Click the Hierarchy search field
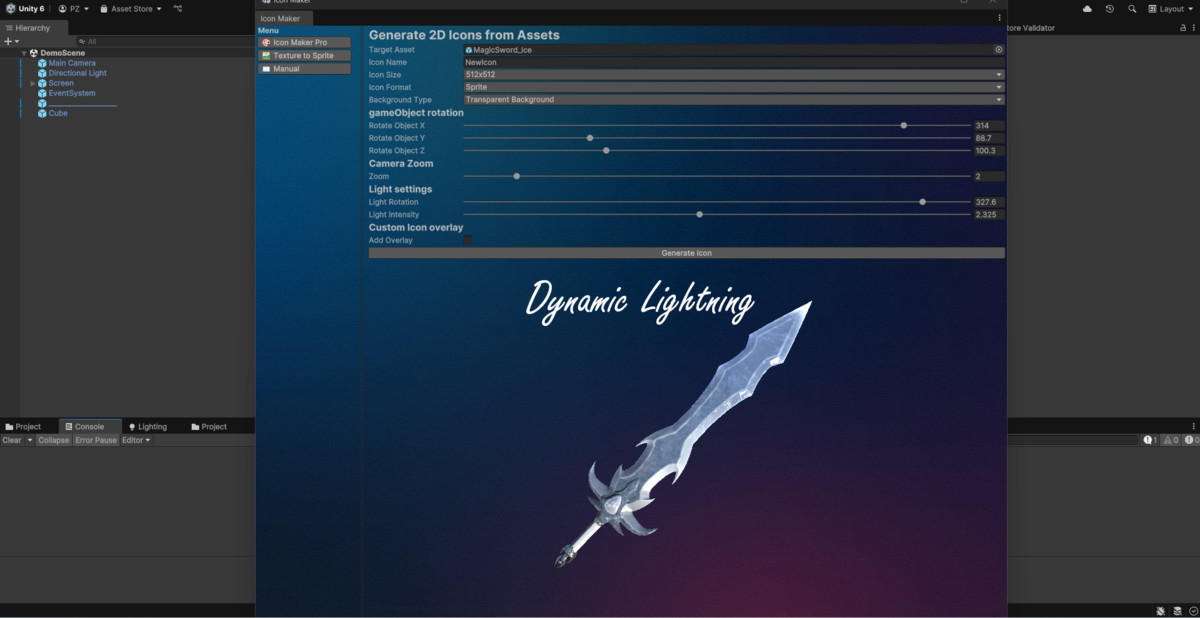 pos(165,41)
